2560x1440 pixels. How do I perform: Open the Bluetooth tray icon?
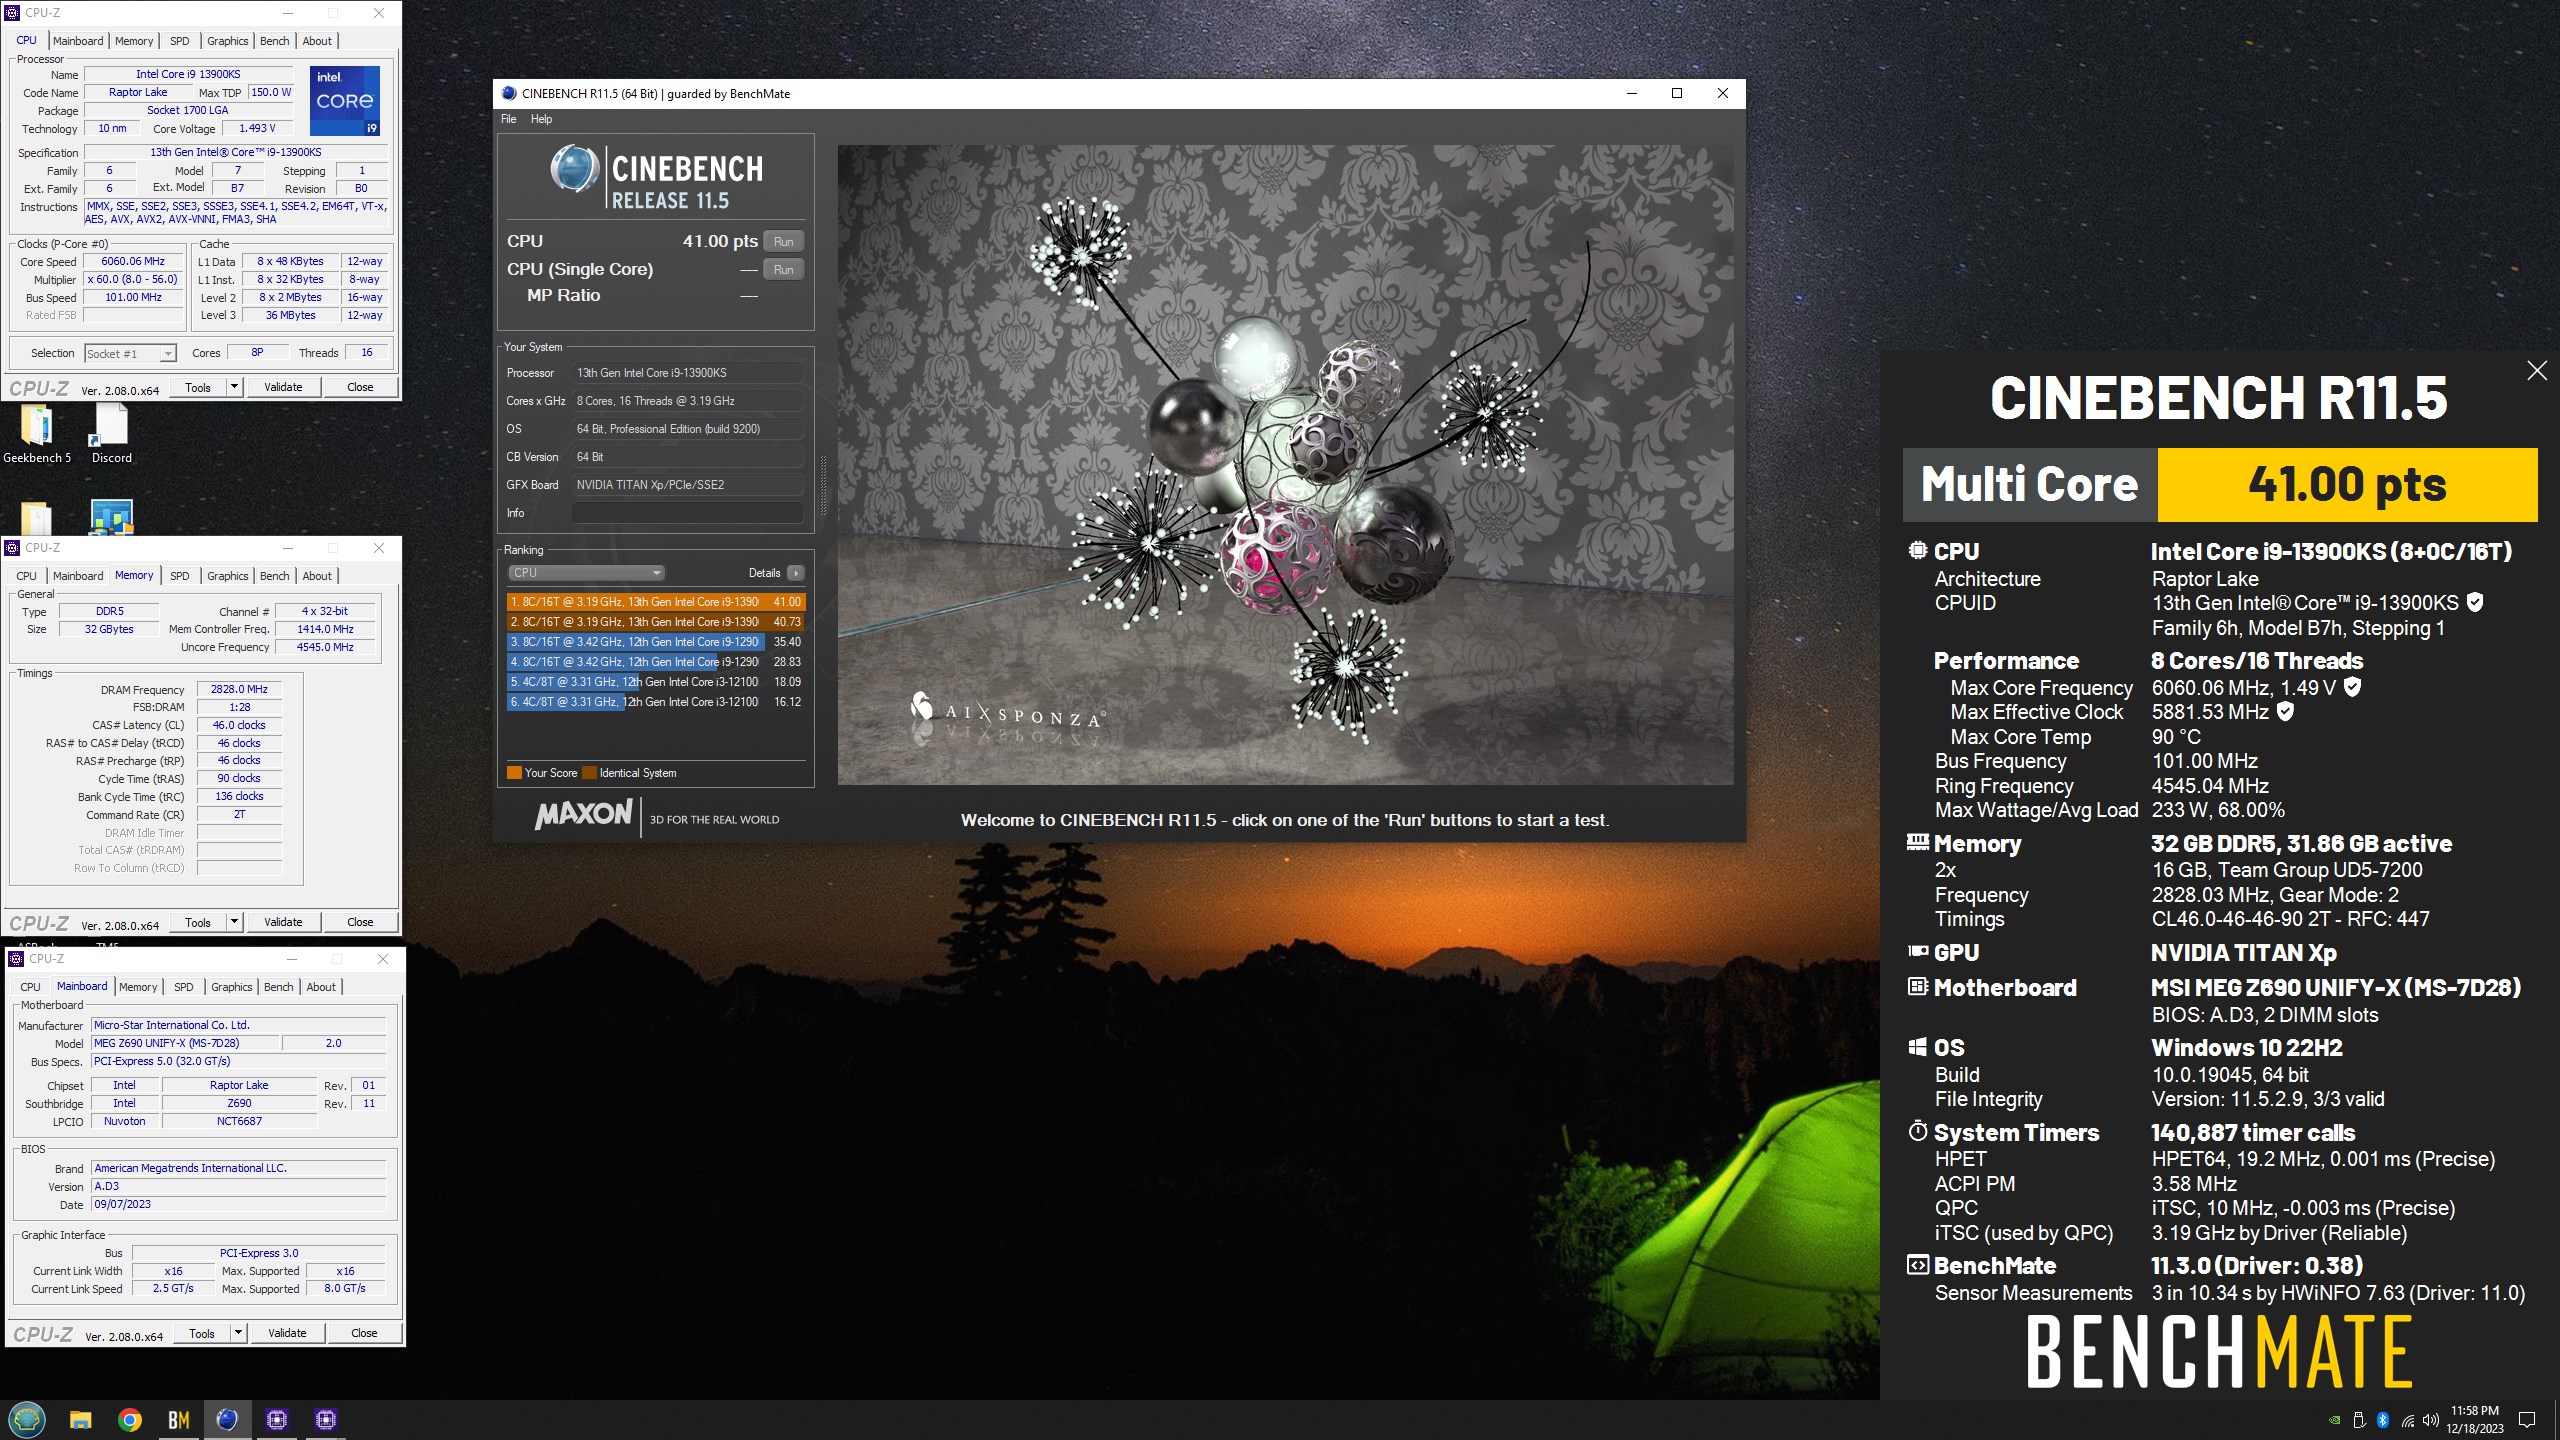click(2383, 1419)
